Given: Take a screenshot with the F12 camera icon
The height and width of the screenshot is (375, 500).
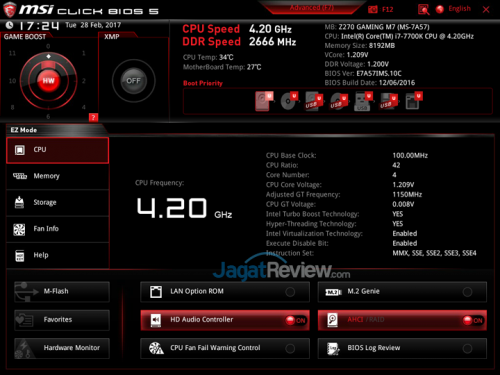Looking at the screenshot, I should (x=373, y=9).
